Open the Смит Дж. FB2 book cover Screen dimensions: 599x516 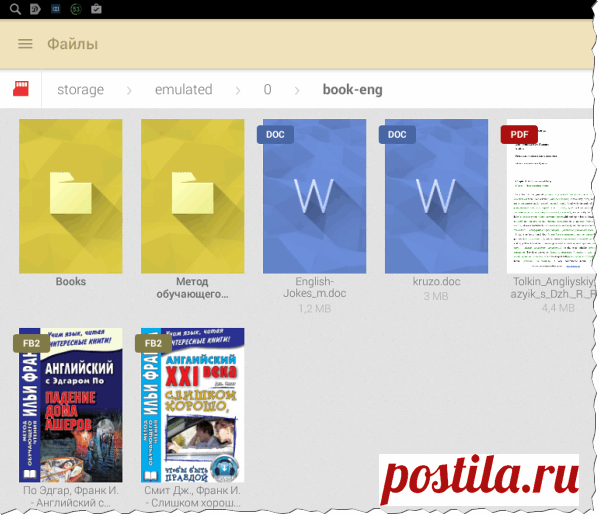click(x=193, y=405)
